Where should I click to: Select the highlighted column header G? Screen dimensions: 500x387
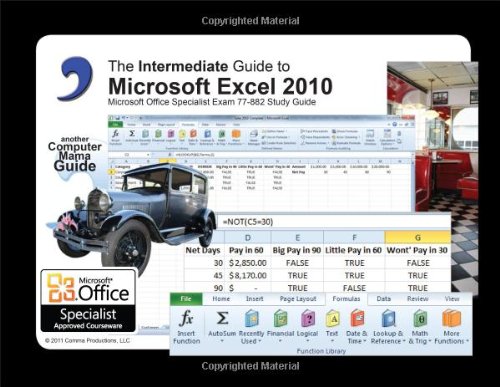pos(418,238)
